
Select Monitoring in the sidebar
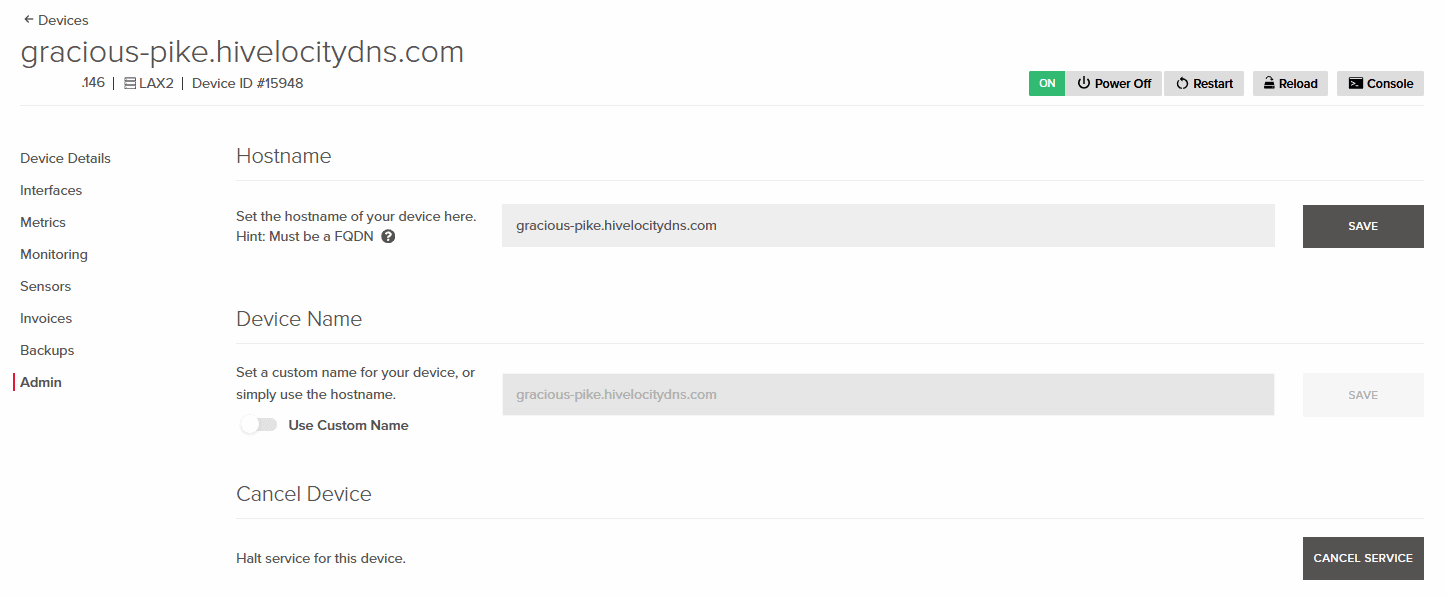coord(54,254)
